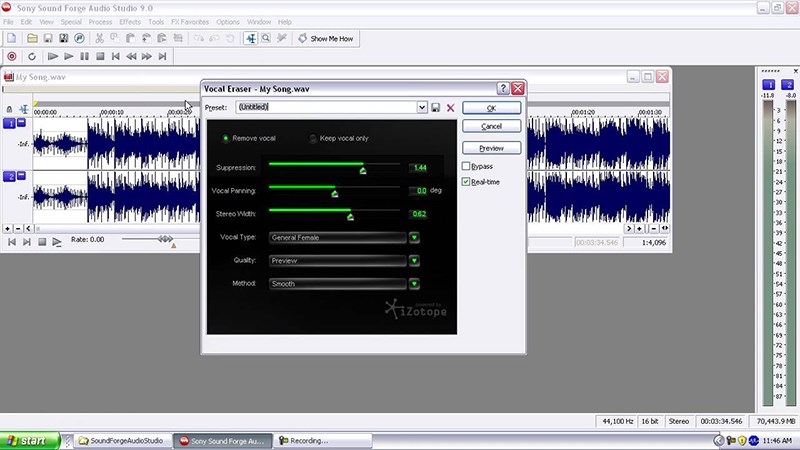Select the Remove vocal radio button

point(226,138)
